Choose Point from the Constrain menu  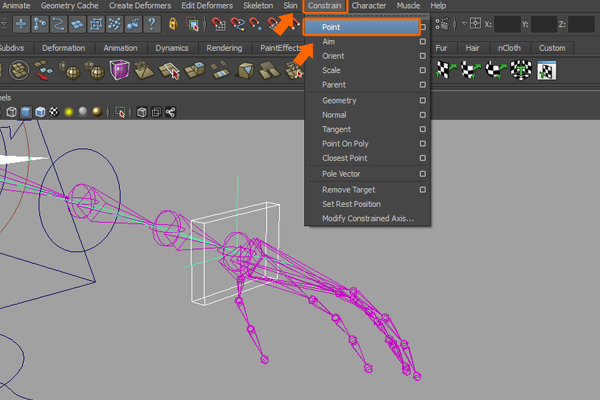click(362, 27)
